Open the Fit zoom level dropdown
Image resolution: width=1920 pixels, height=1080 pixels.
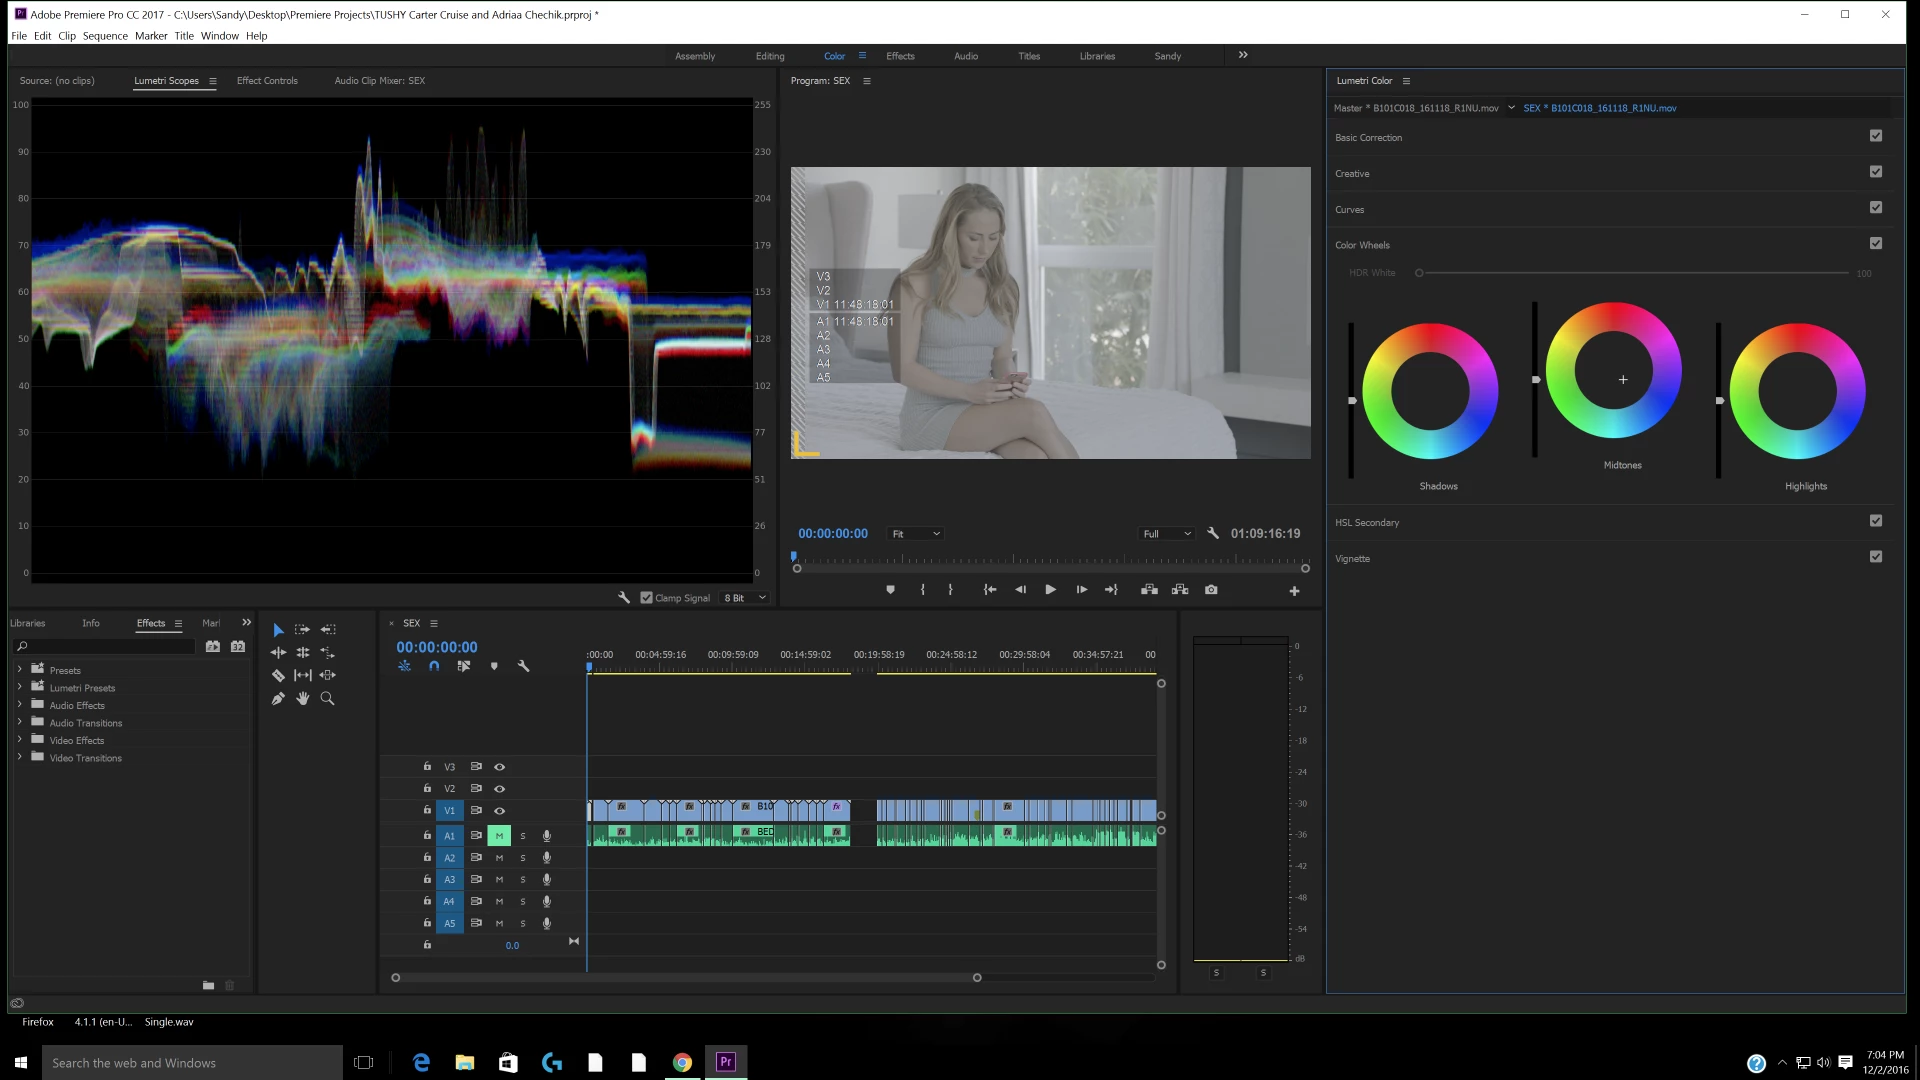pyautogui.click(x=916, y=534)
